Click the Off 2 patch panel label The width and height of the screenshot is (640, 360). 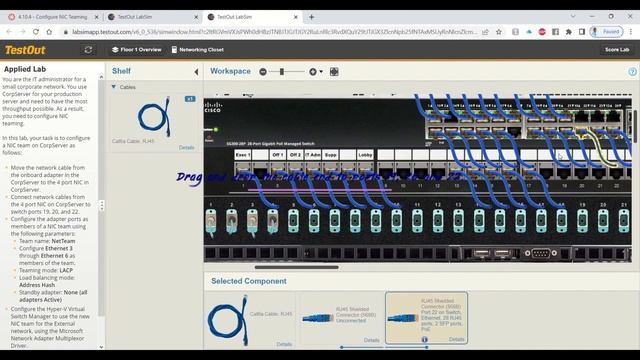[295, 155]
